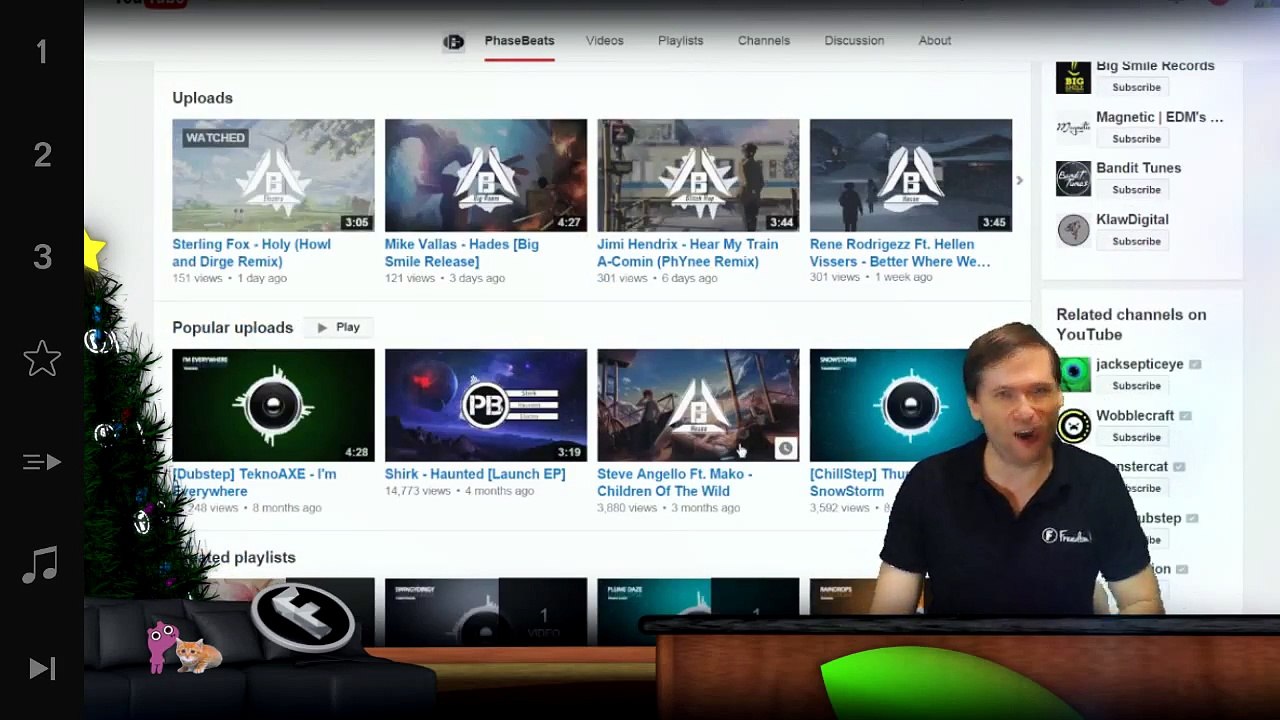Click 'Steve Angello Ft. Mako - Children Of The Wild' title

point(675,483)
